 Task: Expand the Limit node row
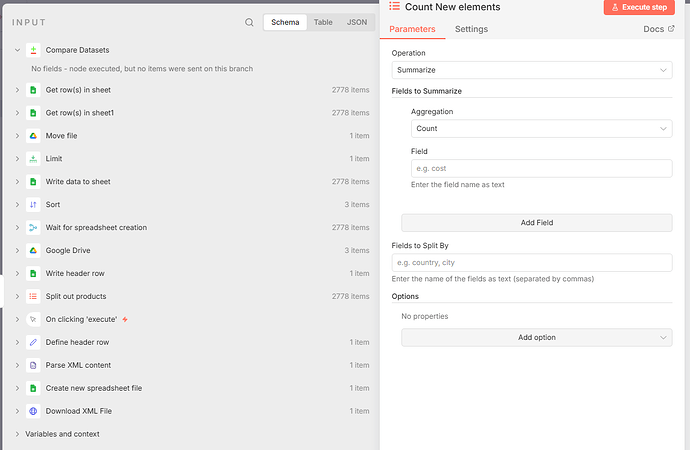[17, 159]
